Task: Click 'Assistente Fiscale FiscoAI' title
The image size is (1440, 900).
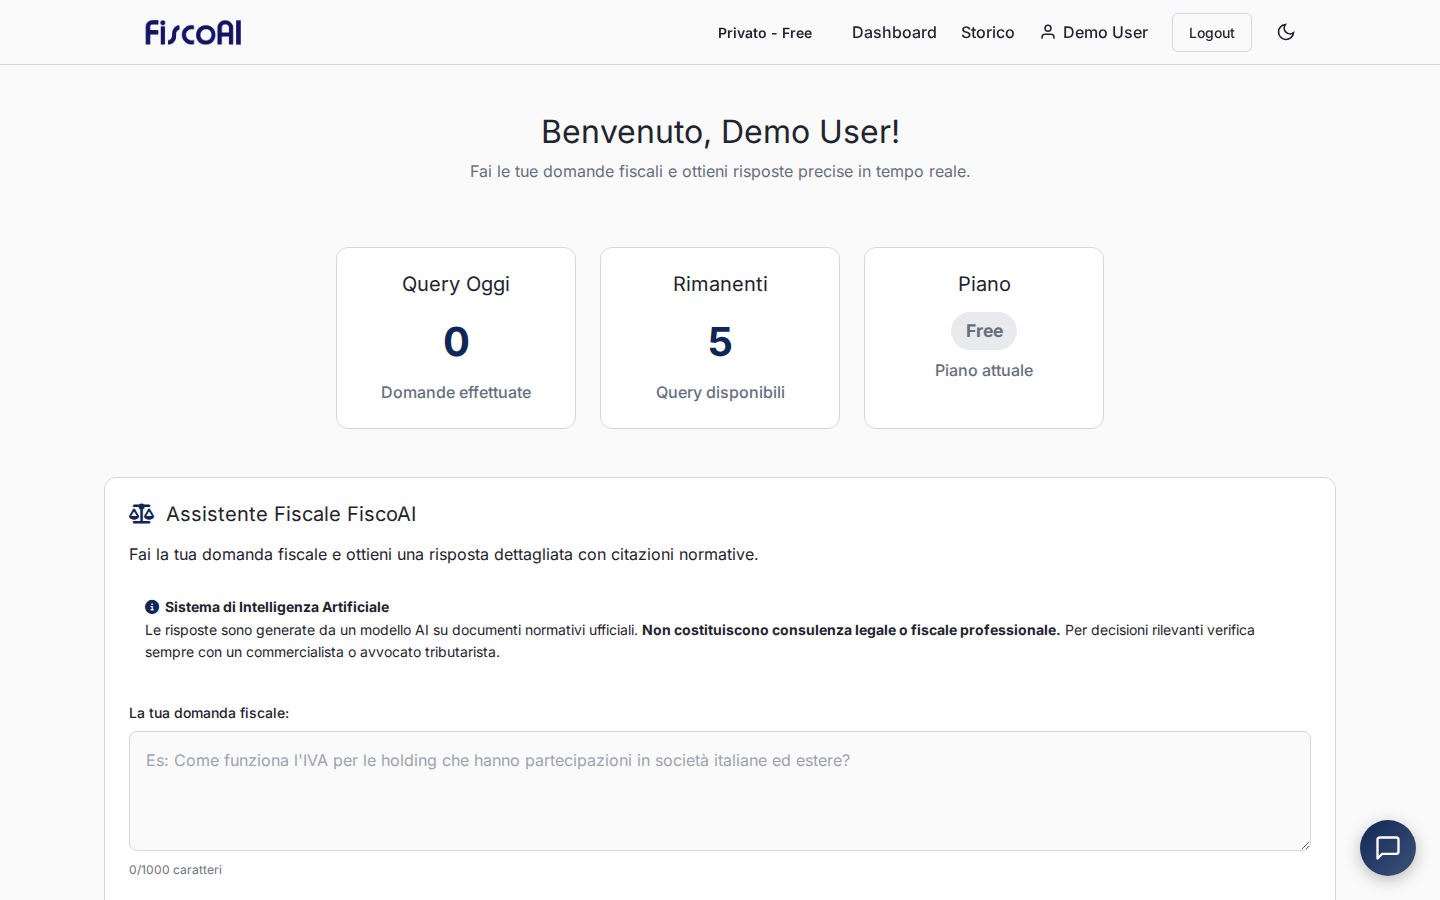Action: (291, 514)
